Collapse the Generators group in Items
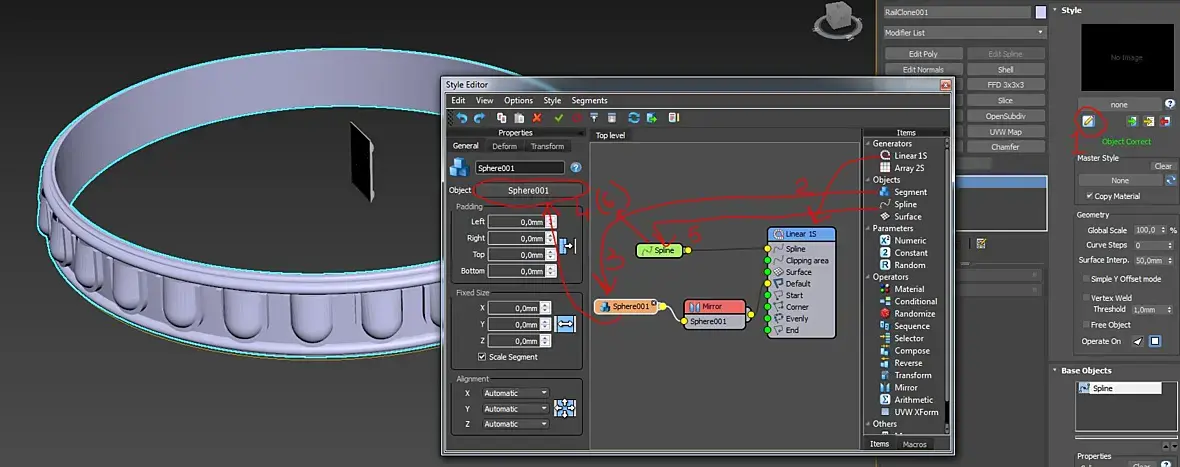 (868, 144)
